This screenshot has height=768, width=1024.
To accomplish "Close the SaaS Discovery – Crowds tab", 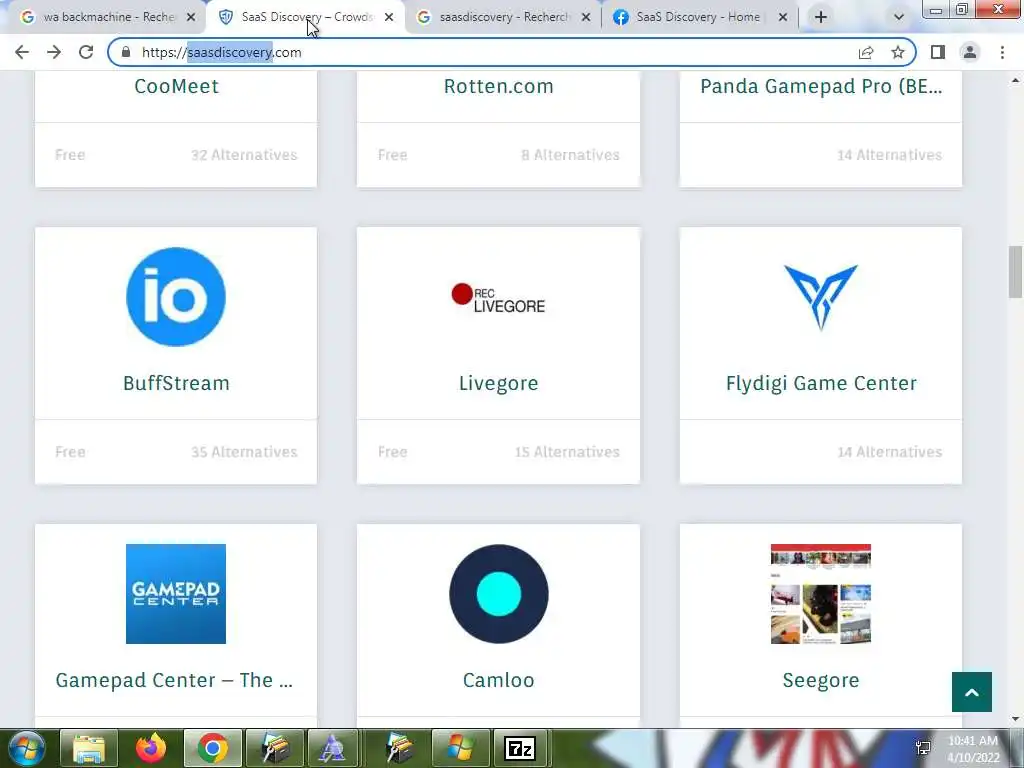I will [389, 18].
